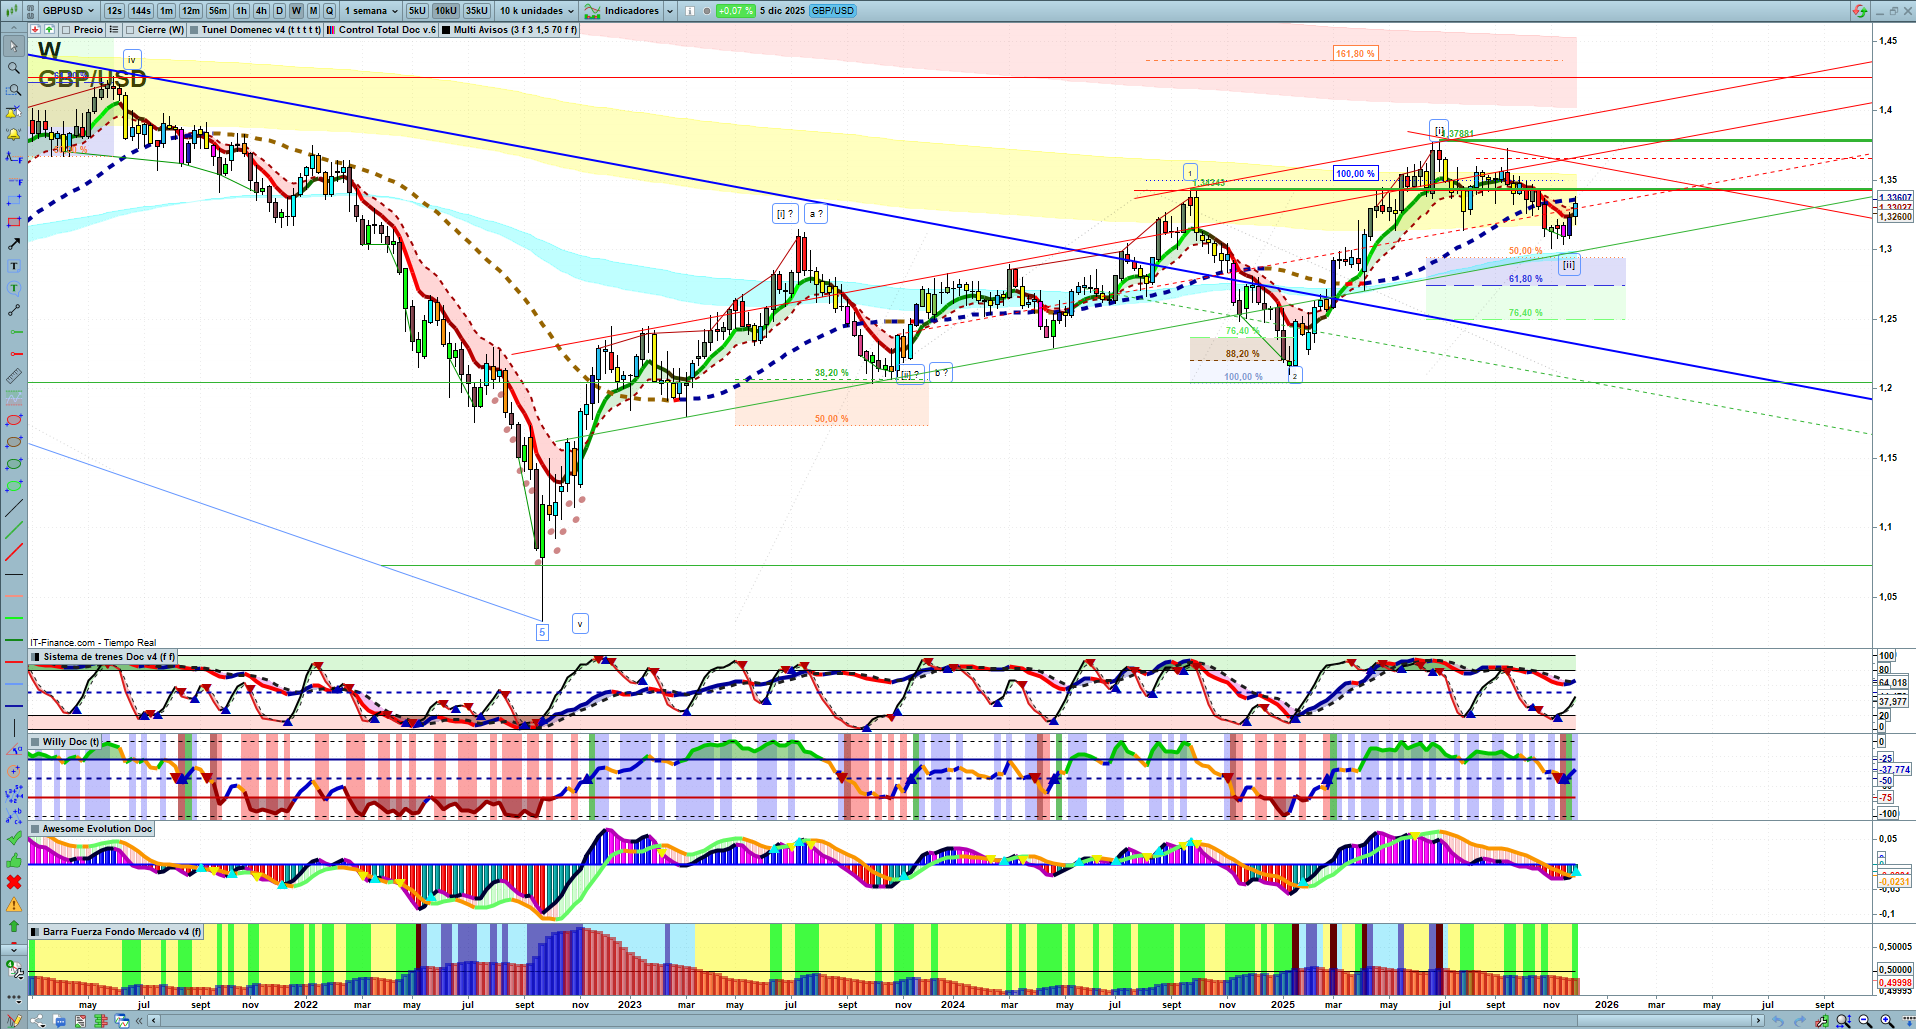Click the Control Total Doc v.6 color swatch
The height and width of the screenshot is (1029, 1916).
331,30
